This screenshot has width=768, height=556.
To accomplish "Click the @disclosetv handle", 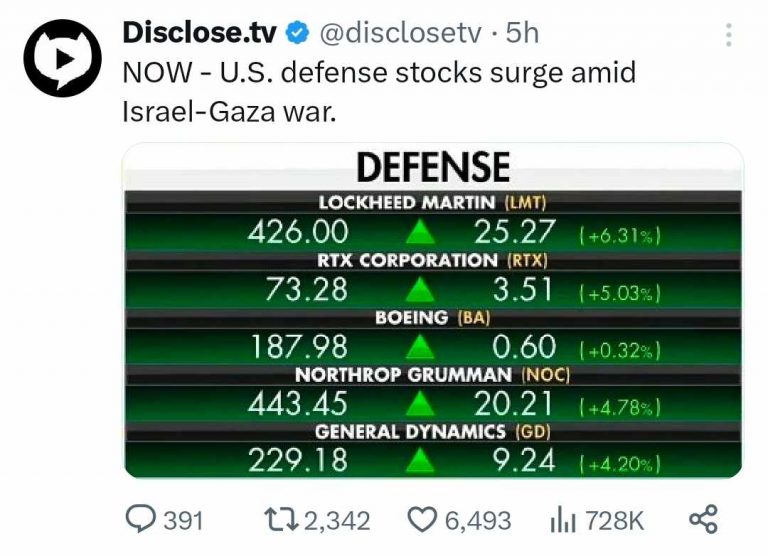I will pyautogui.click(x=399, y=33).
